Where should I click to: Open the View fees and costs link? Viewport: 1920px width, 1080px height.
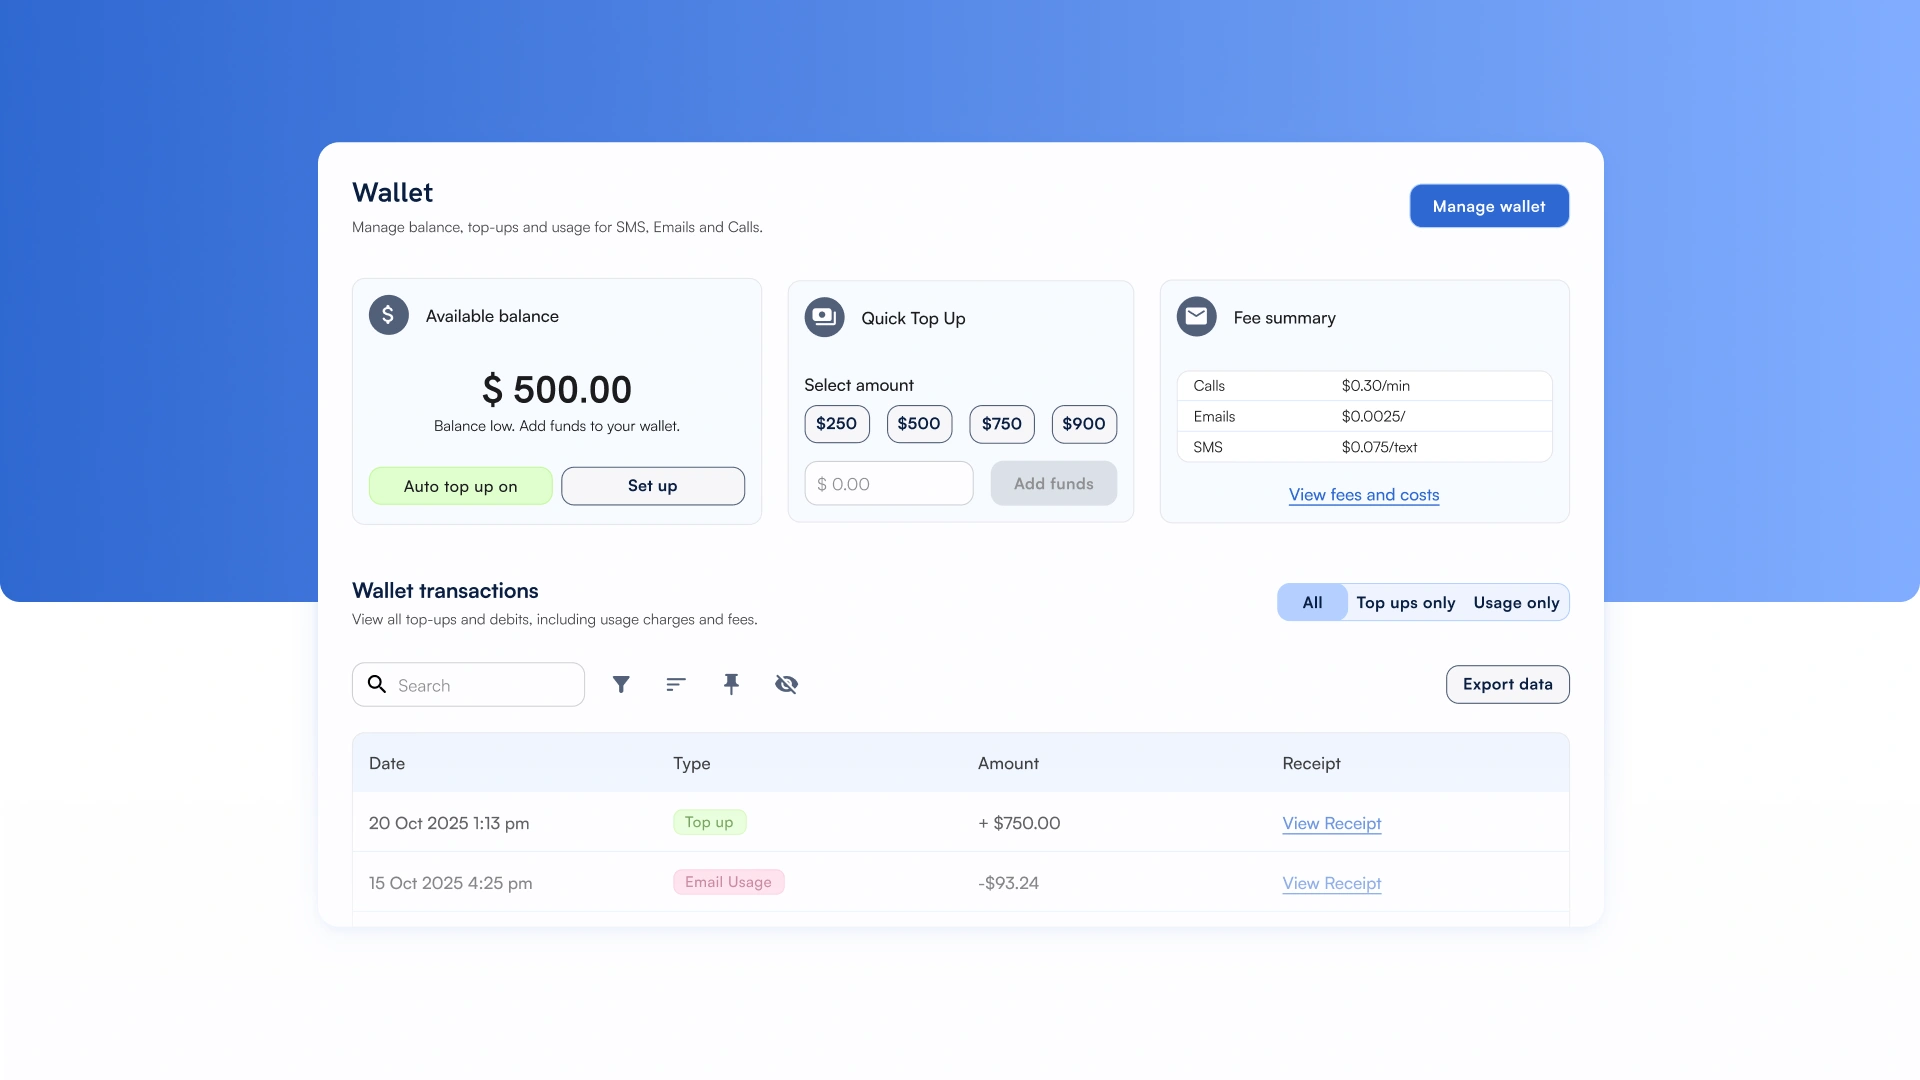(1363, 495)
